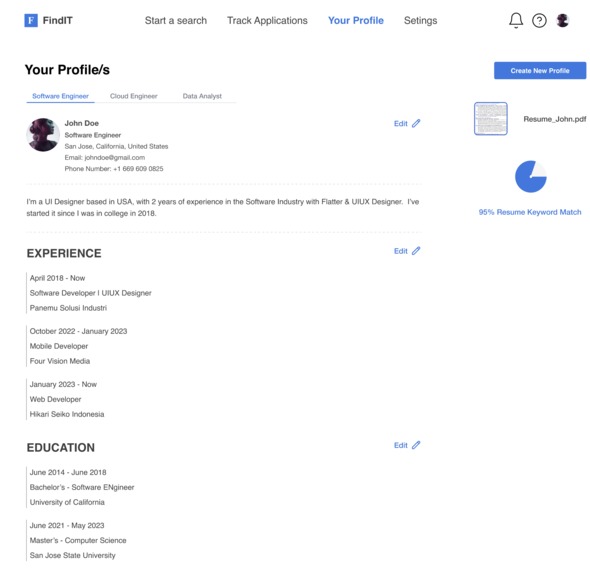Select Your Profile navigation item
The image size is (590, 573).
pos(356,20)
